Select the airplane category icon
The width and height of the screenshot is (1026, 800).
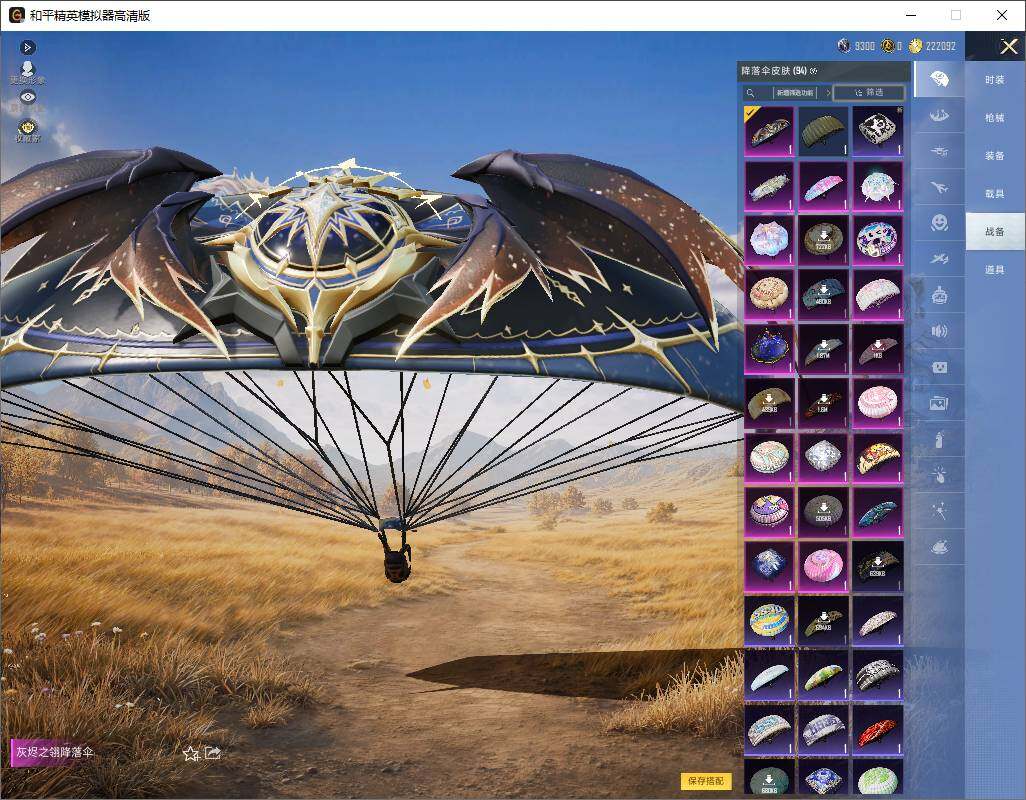pos(939,188)
